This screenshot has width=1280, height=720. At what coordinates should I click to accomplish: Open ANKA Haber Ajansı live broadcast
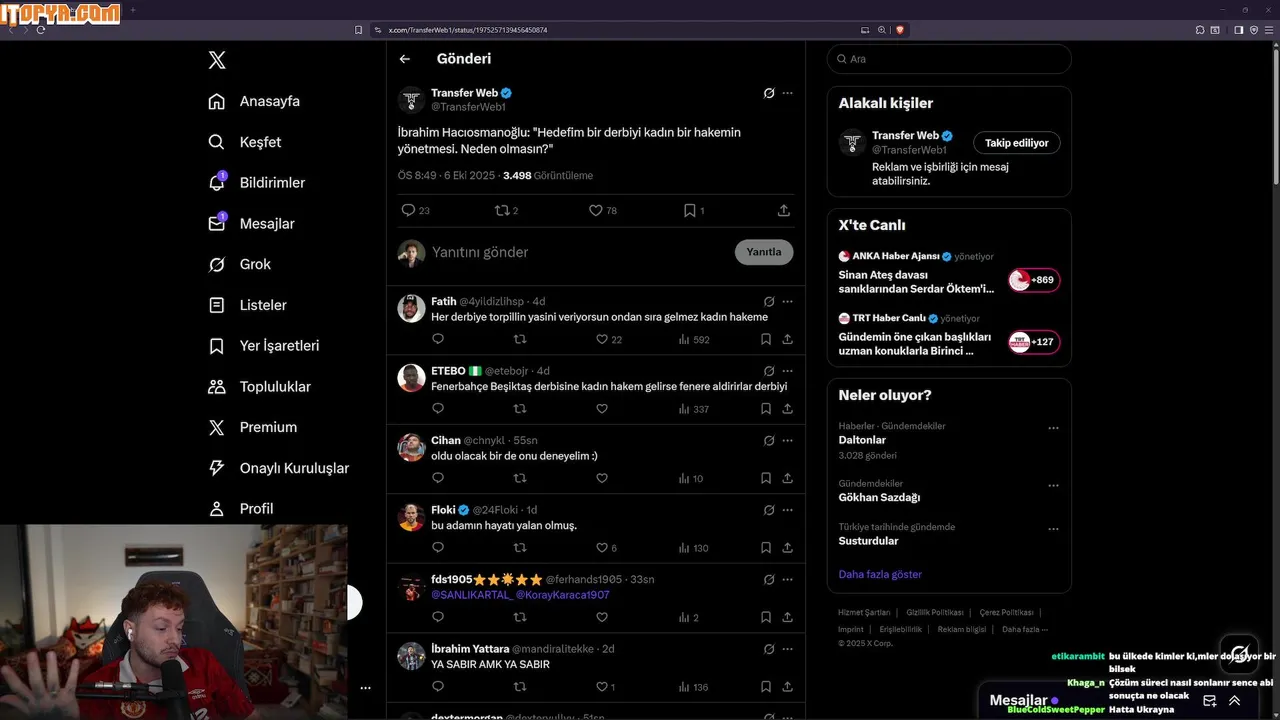pos(949,274)
